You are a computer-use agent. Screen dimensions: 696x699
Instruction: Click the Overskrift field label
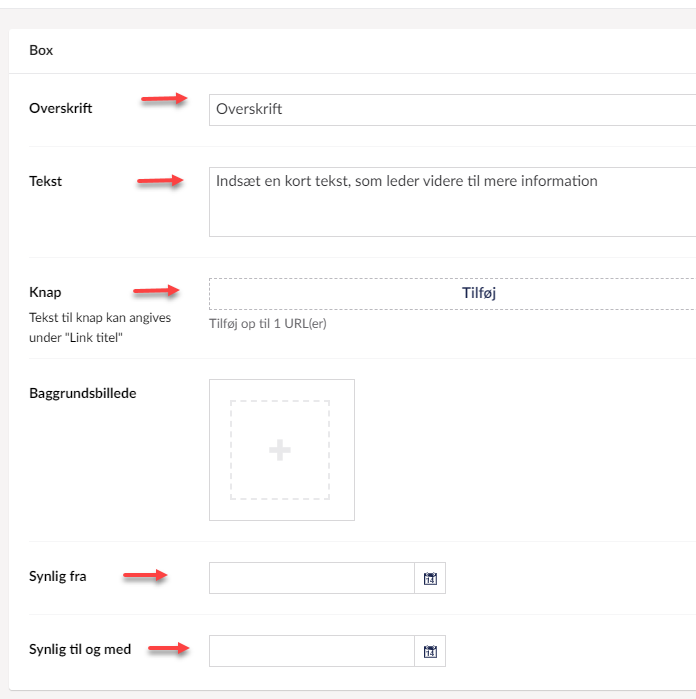[61, 108]
